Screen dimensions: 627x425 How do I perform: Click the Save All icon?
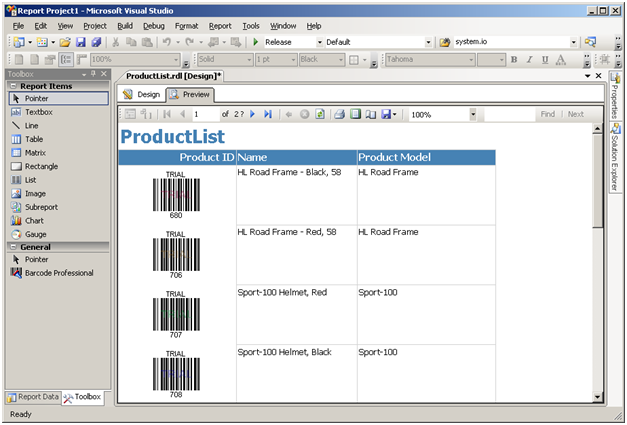tap(96, 42)
